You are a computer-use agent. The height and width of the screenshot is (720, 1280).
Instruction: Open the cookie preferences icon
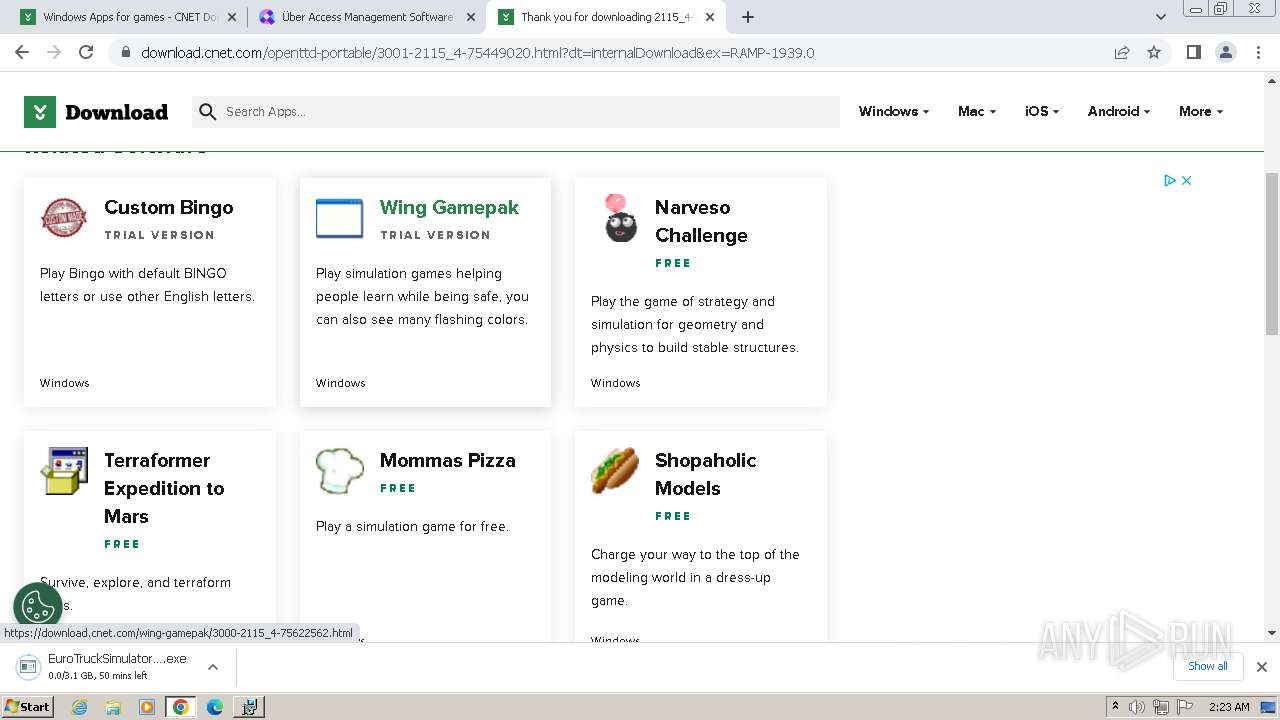click(x=38, y=606)
